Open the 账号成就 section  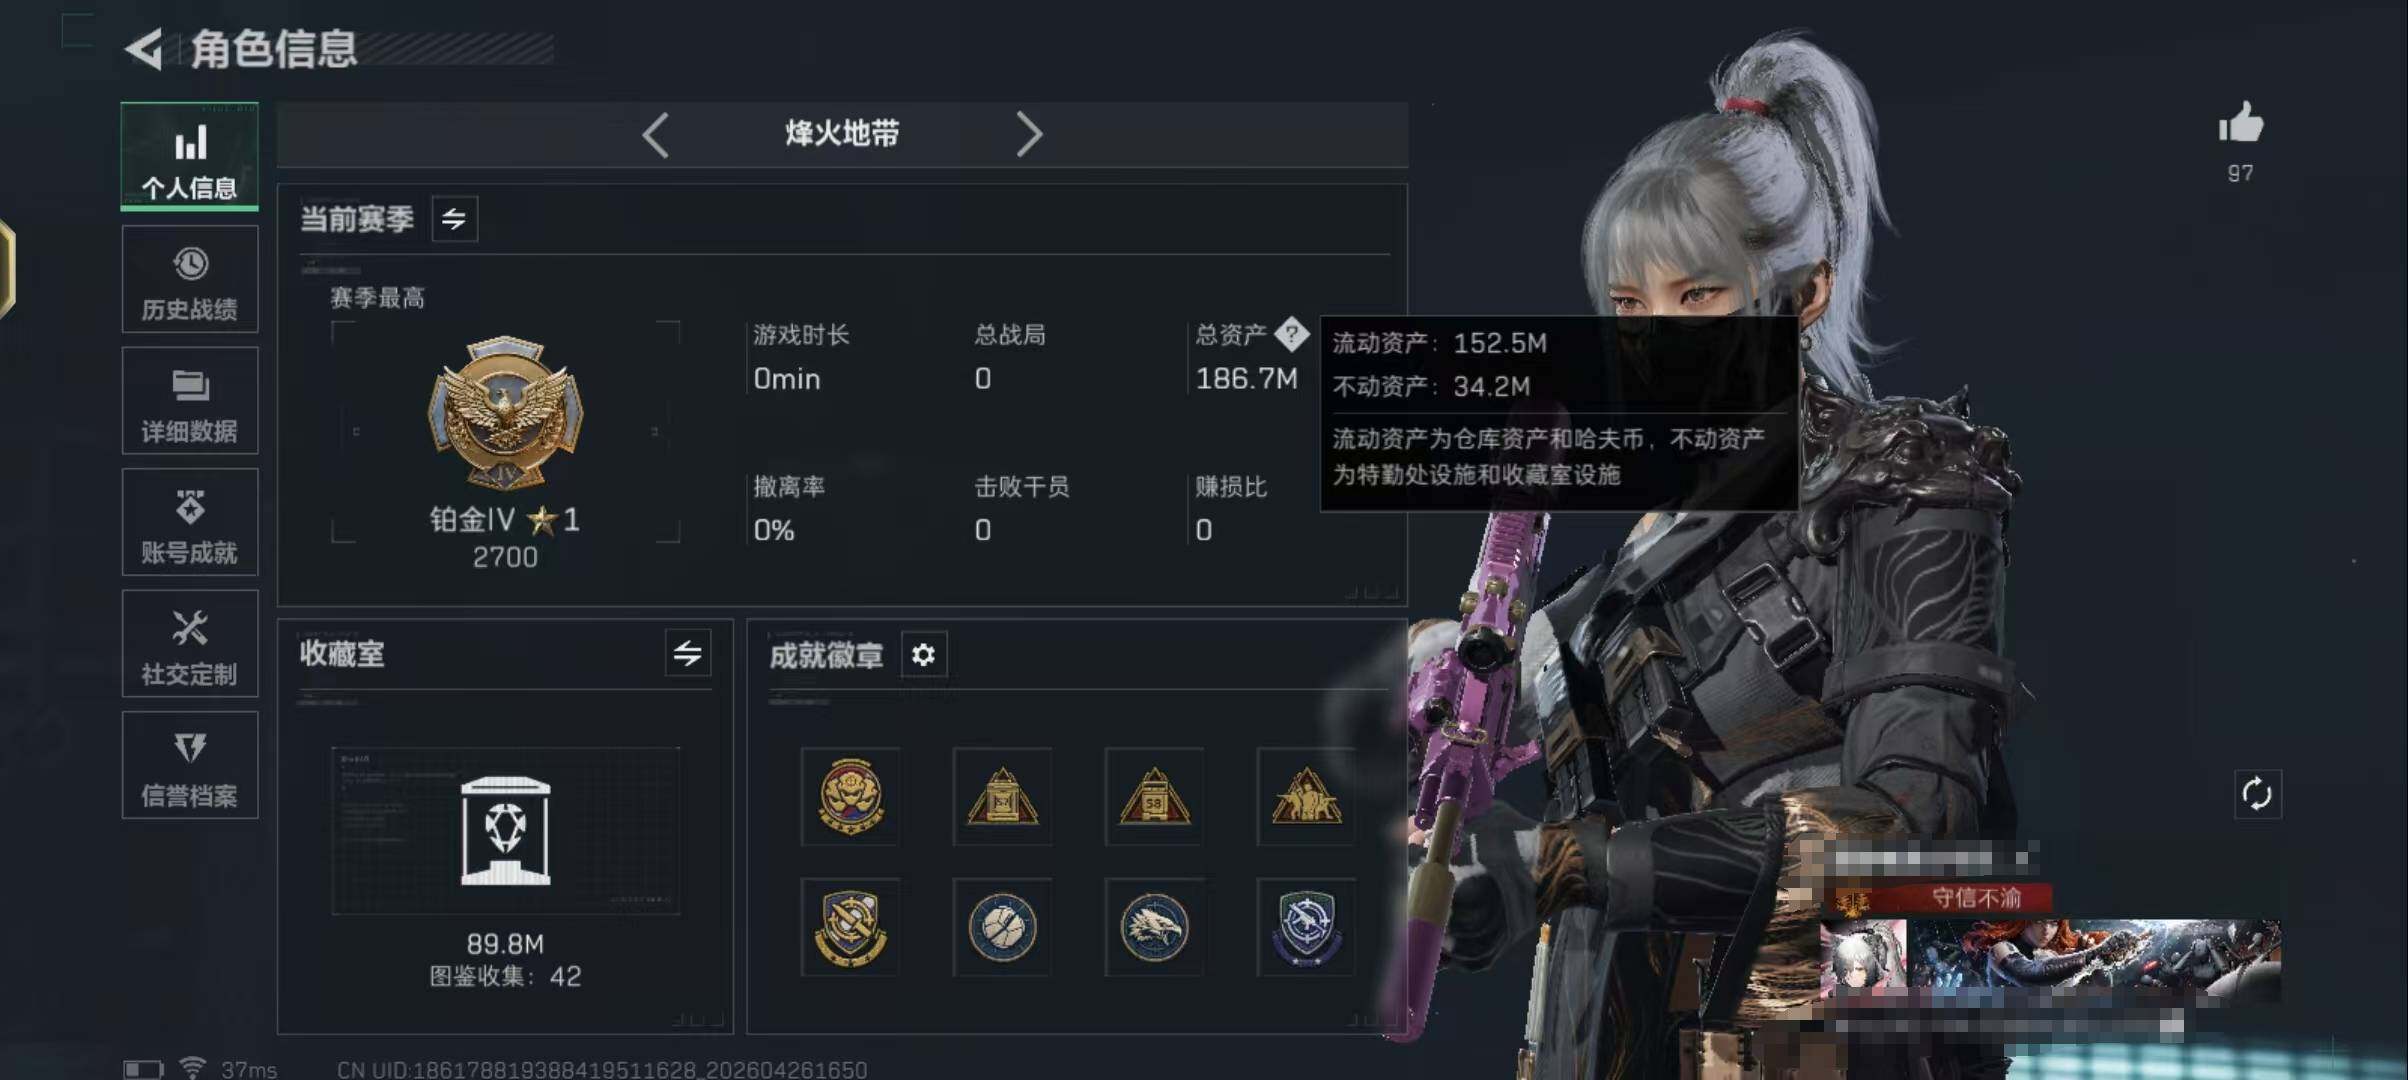click(x=190, y=522)
